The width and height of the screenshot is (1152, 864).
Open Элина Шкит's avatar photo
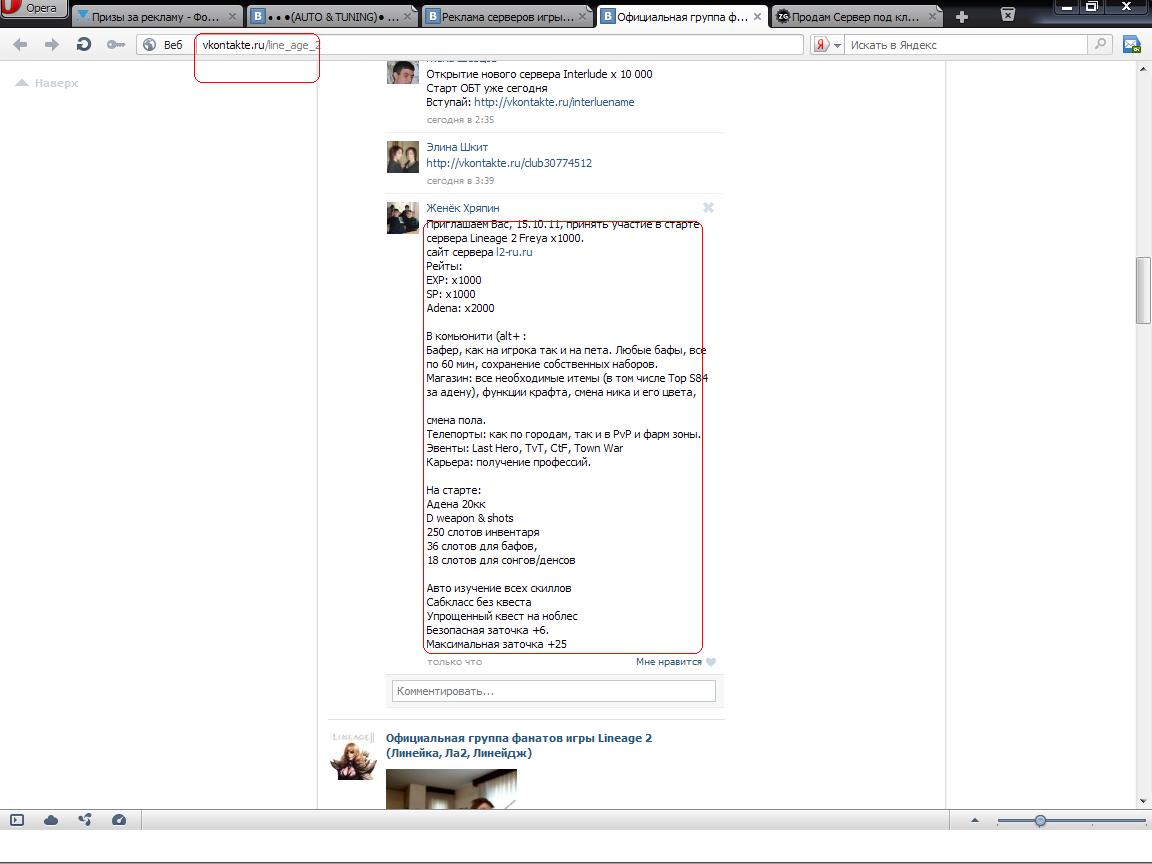click(403, 156)
